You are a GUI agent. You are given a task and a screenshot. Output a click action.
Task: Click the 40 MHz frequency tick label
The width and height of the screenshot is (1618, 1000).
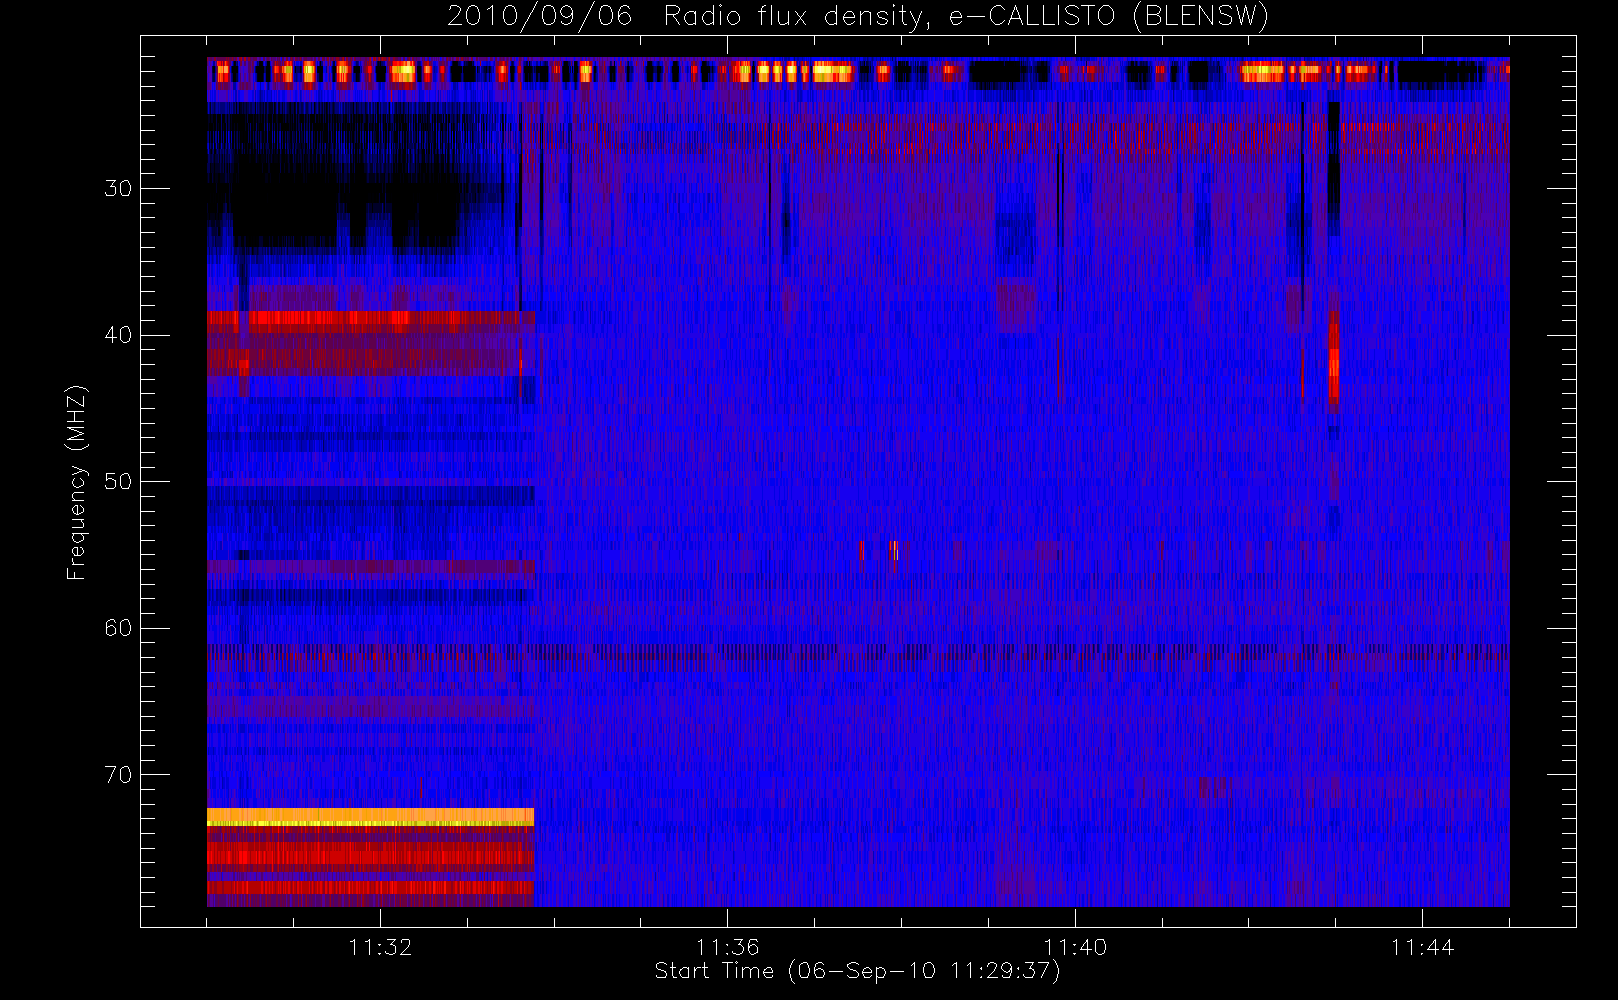pyautogui.click(x=118, y=335)
